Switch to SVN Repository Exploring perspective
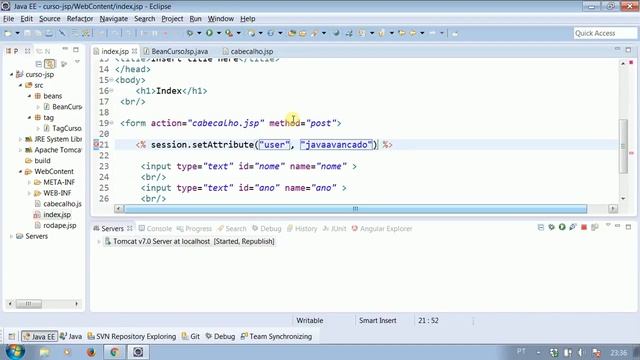Viewport: 640px width, 360px height. pos(131,336)
